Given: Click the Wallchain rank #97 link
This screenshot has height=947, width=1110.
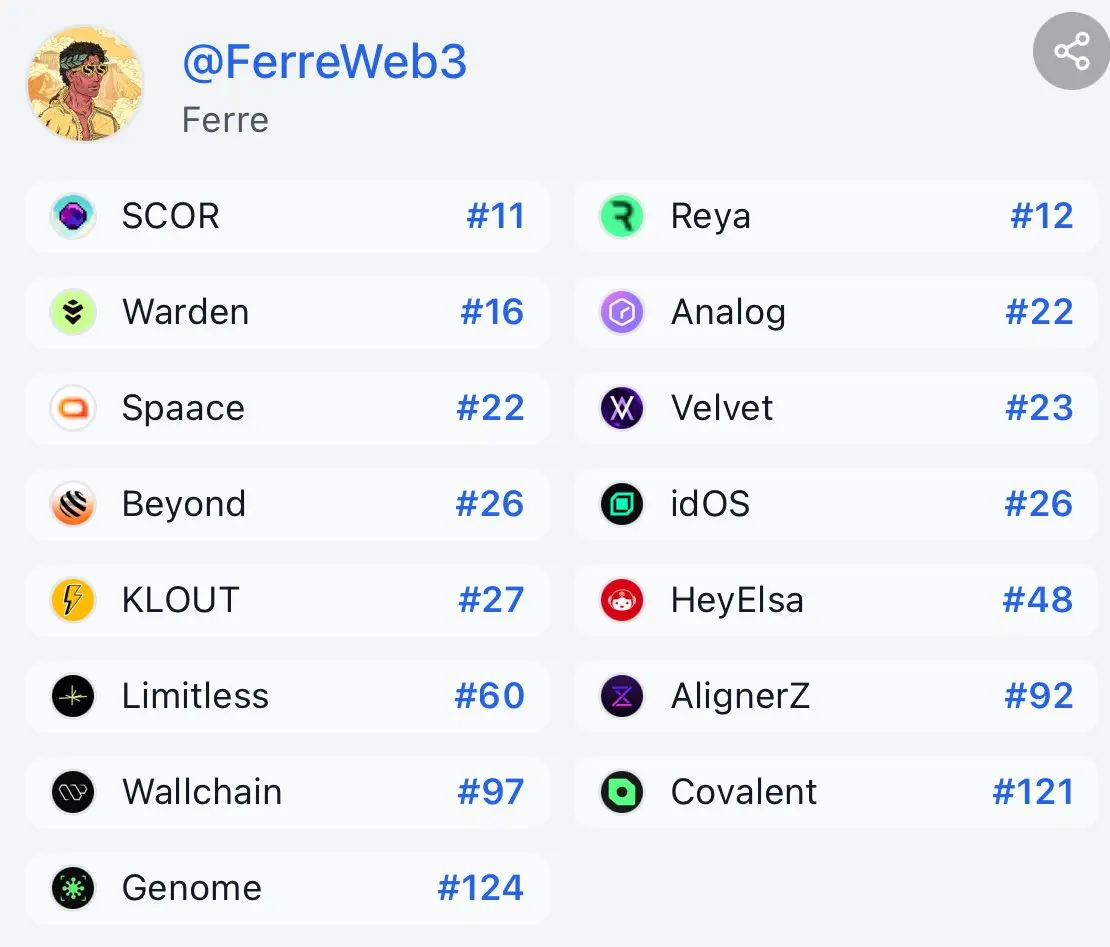Looking at the screenshot, I should (x=490, y=792).
